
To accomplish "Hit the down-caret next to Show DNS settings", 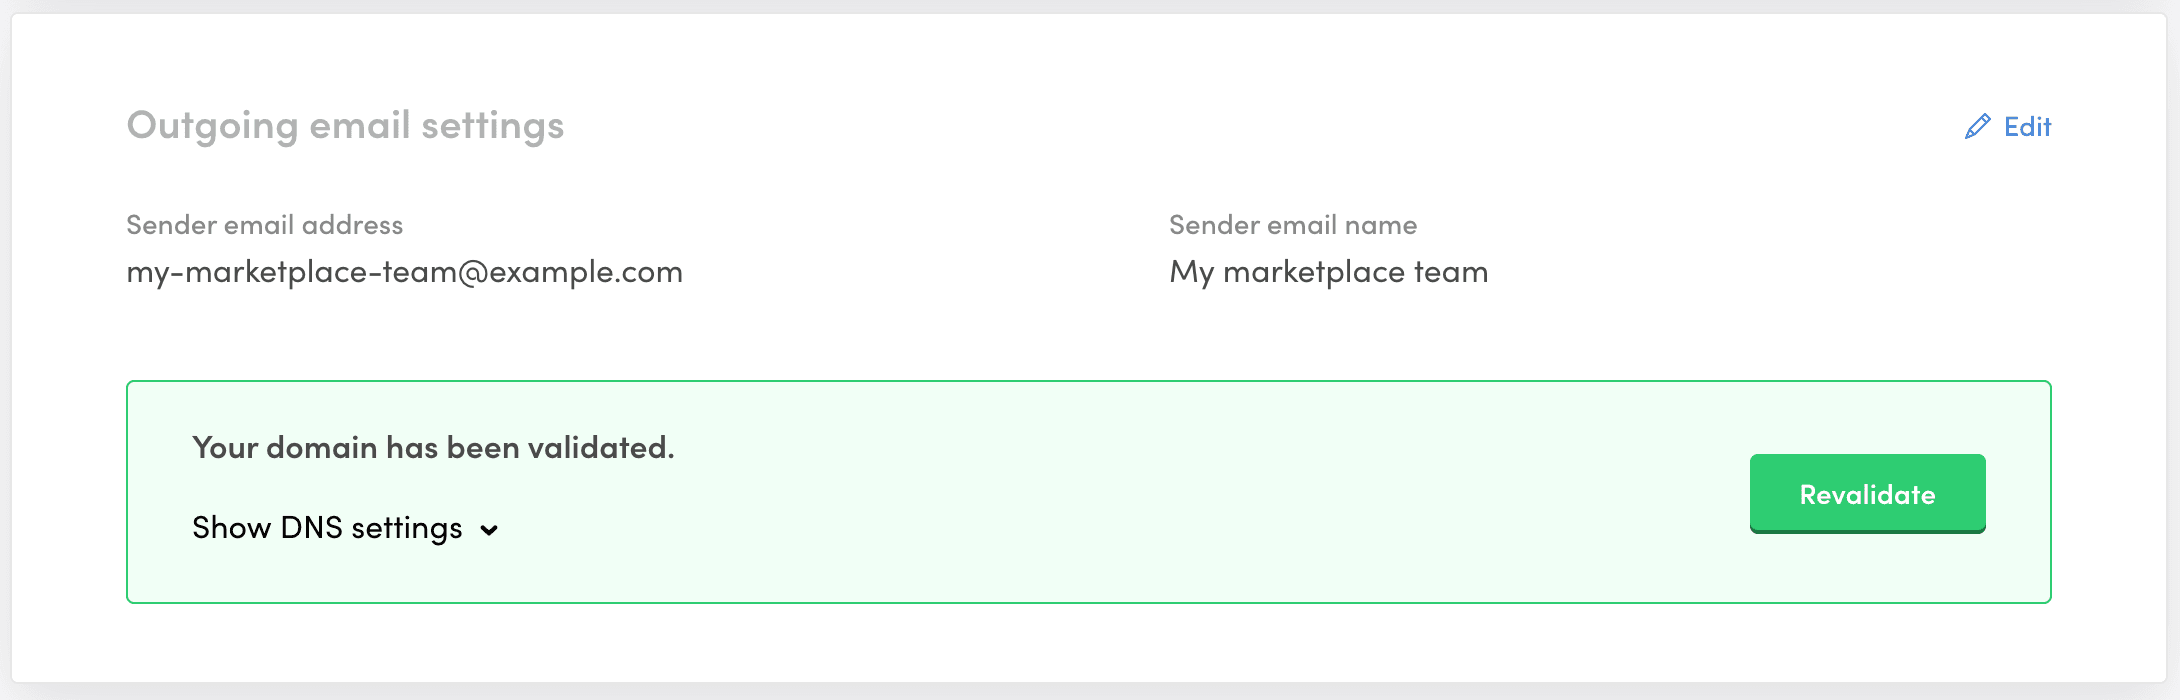I will click(x=489, y=530).
